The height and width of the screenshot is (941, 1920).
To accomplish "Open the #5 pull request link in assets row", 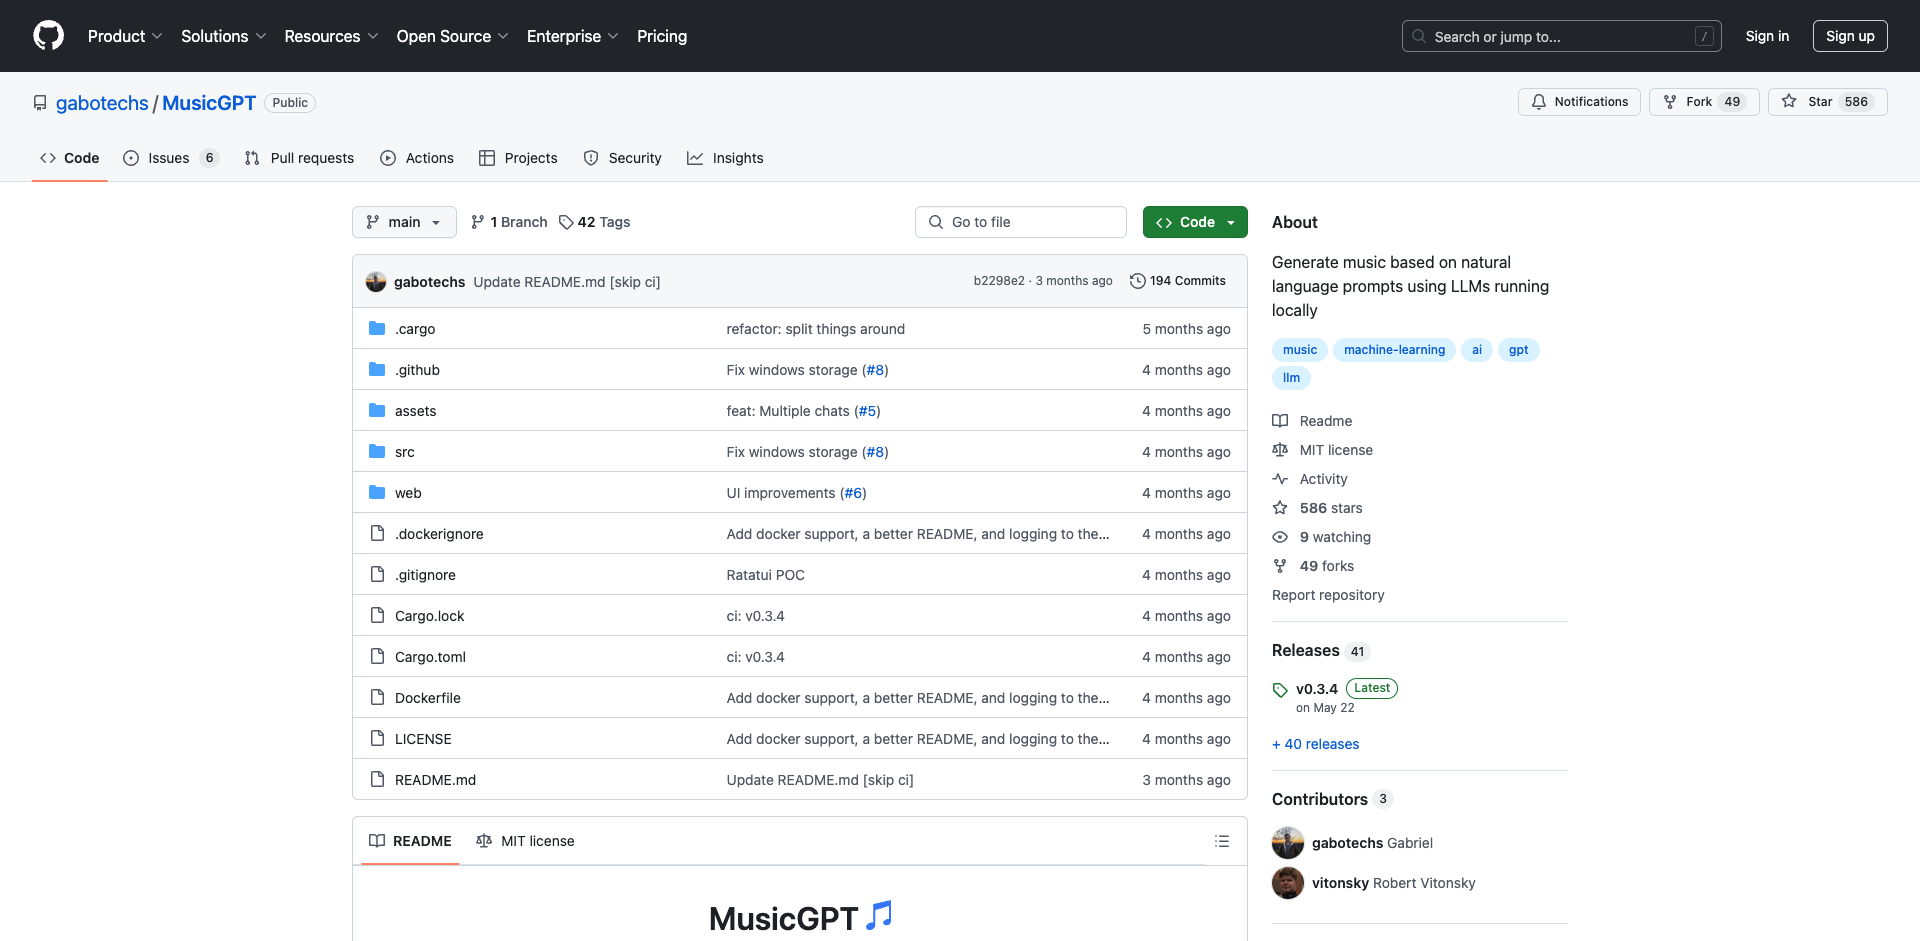I will (868, 411).
